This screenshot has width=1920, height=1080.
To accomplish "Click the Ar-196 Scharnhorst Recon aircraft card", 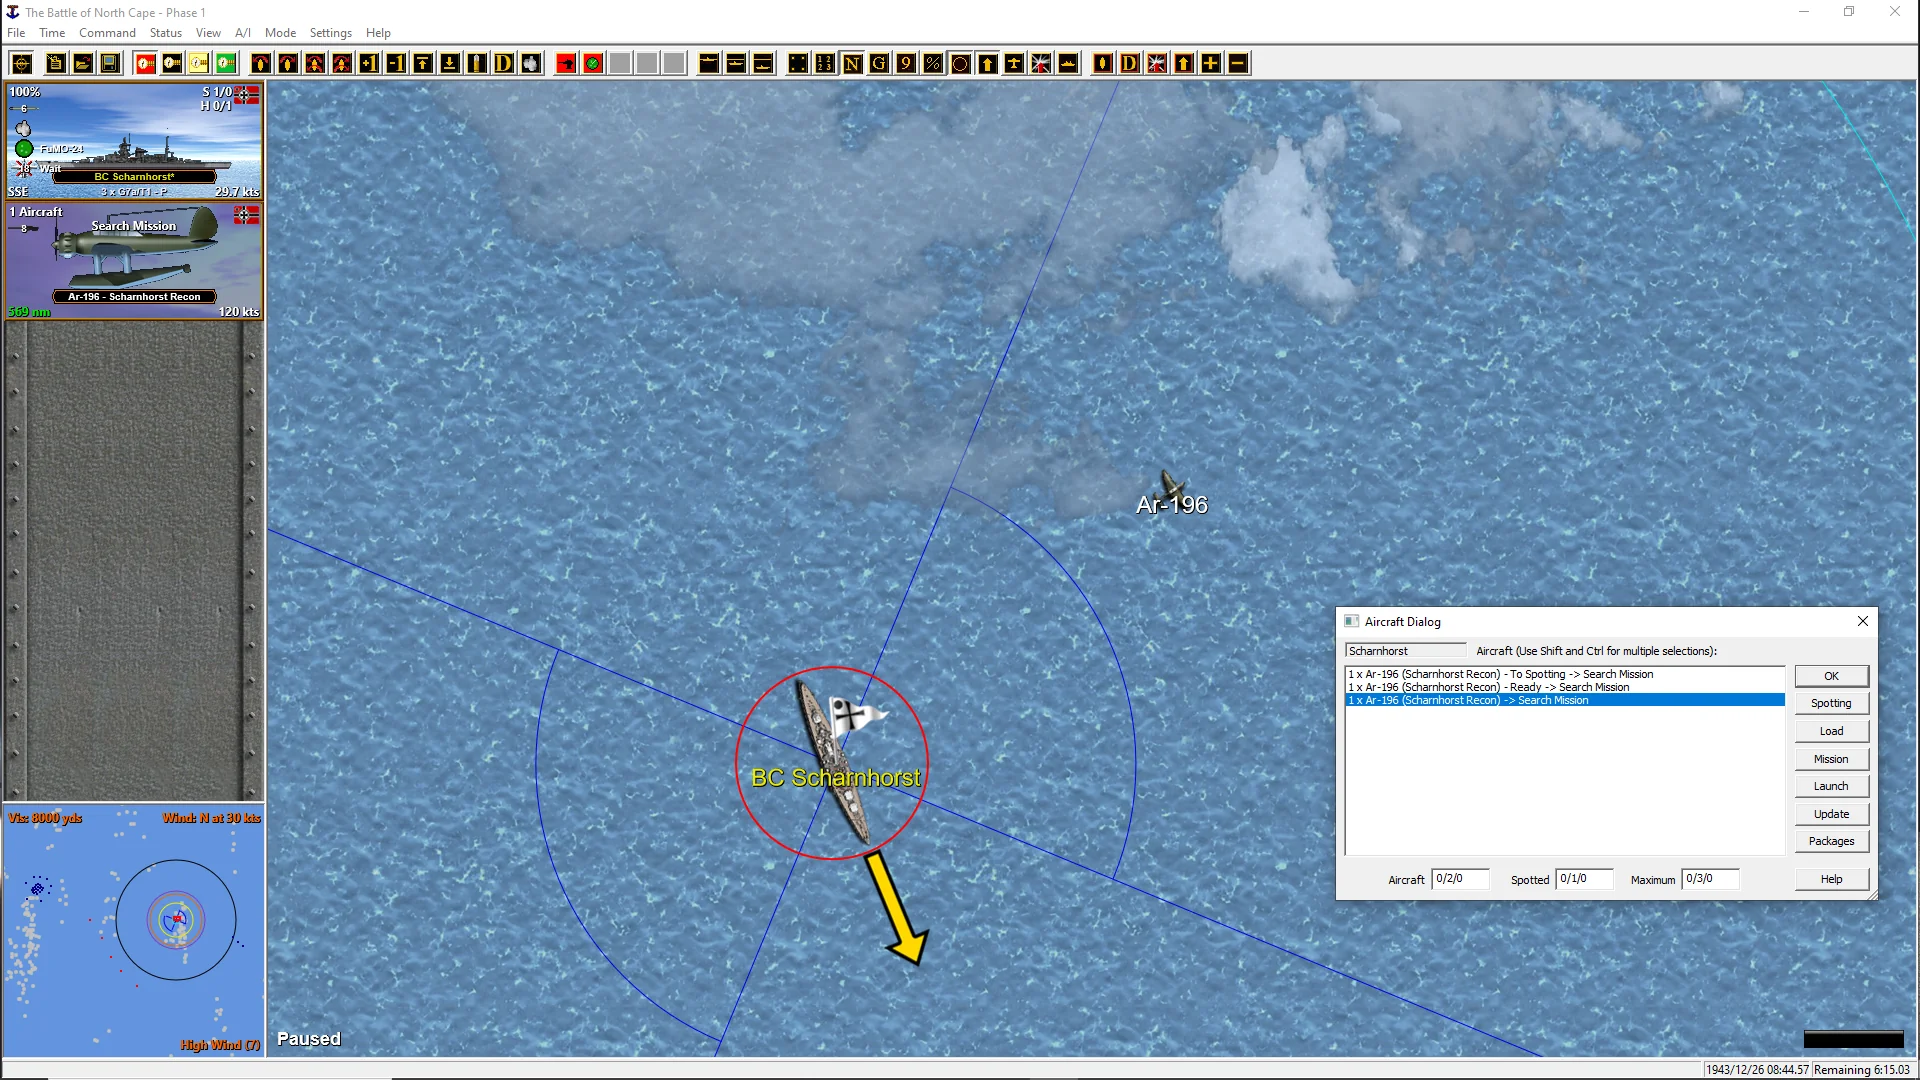I will (x=134, y=262).
